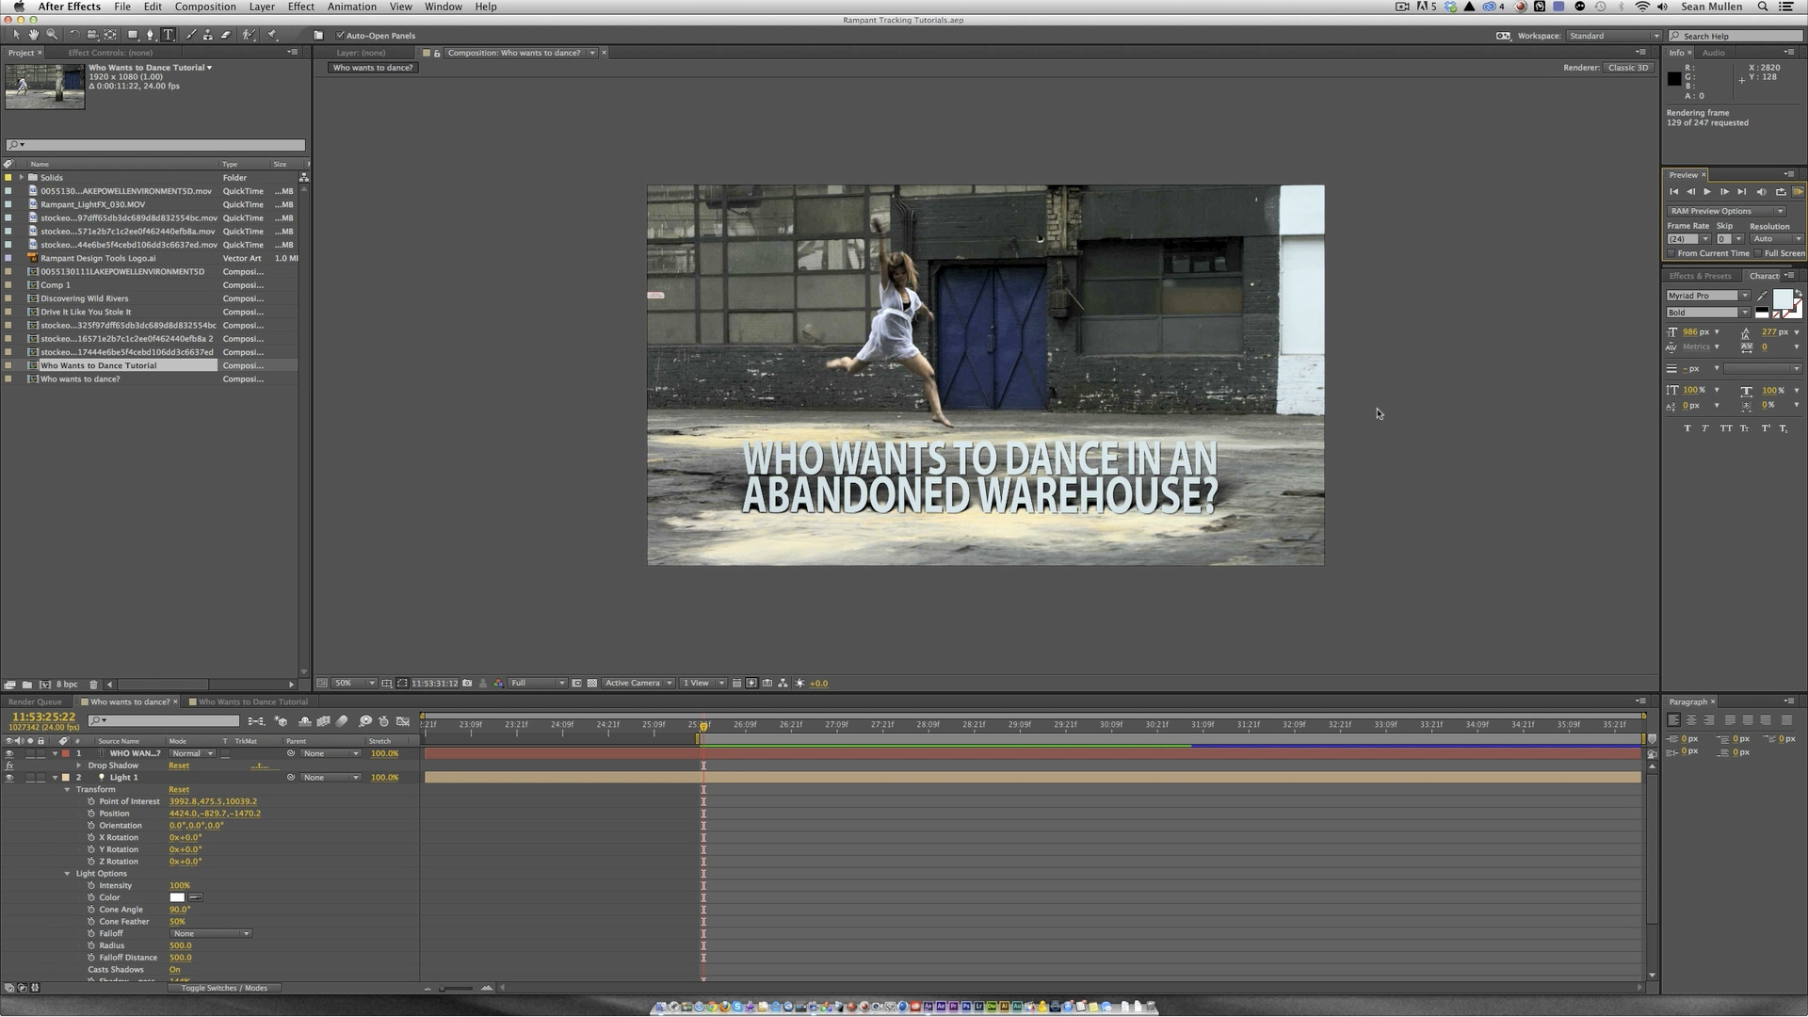Apply Faux Bold in Character panel
1808x1017 pixels.
tap(1687, 428)
